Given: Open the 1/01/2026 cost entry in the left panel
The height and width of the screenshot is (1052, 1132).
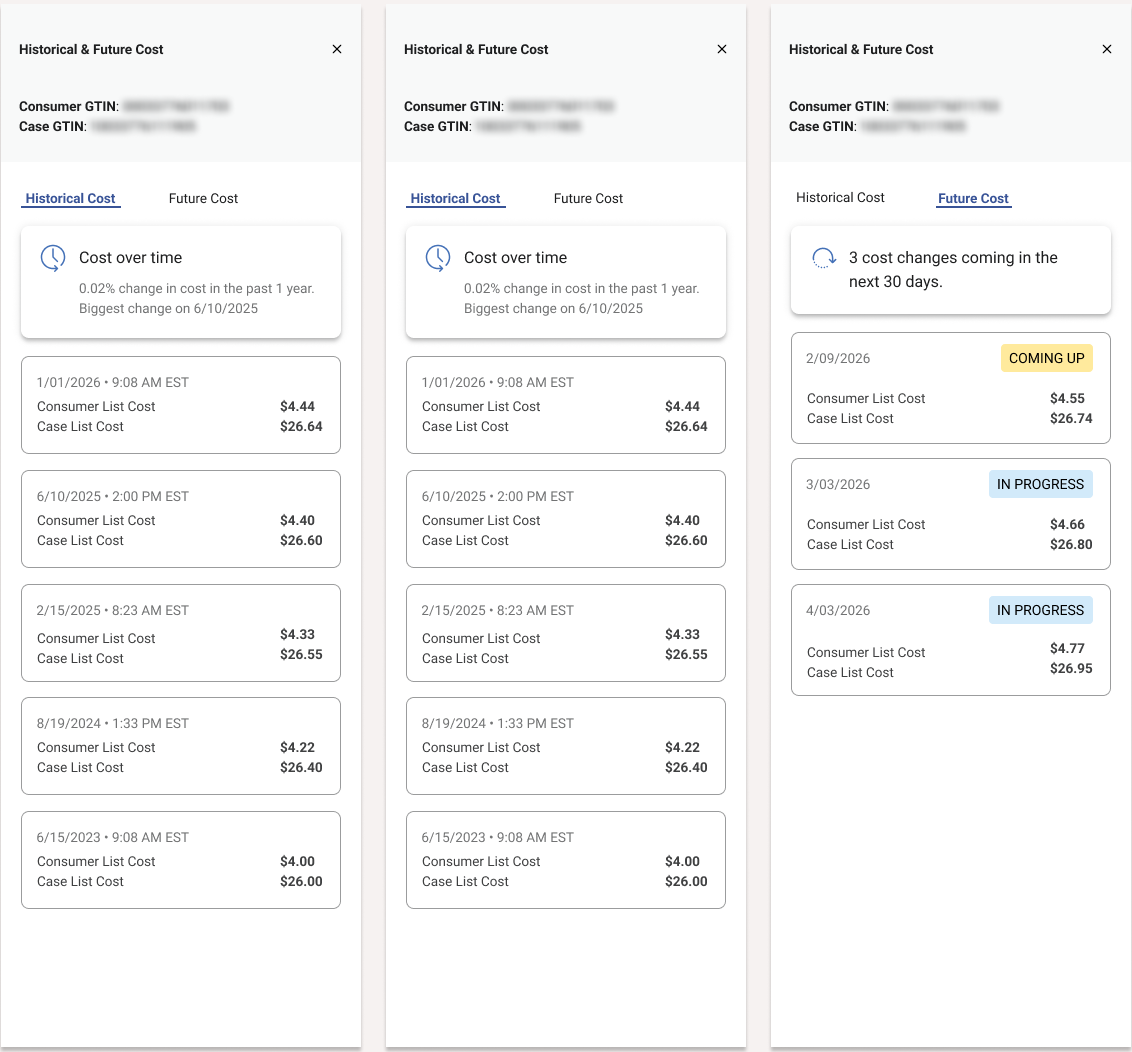Looking at the screenshot, I should click(181, 405).
